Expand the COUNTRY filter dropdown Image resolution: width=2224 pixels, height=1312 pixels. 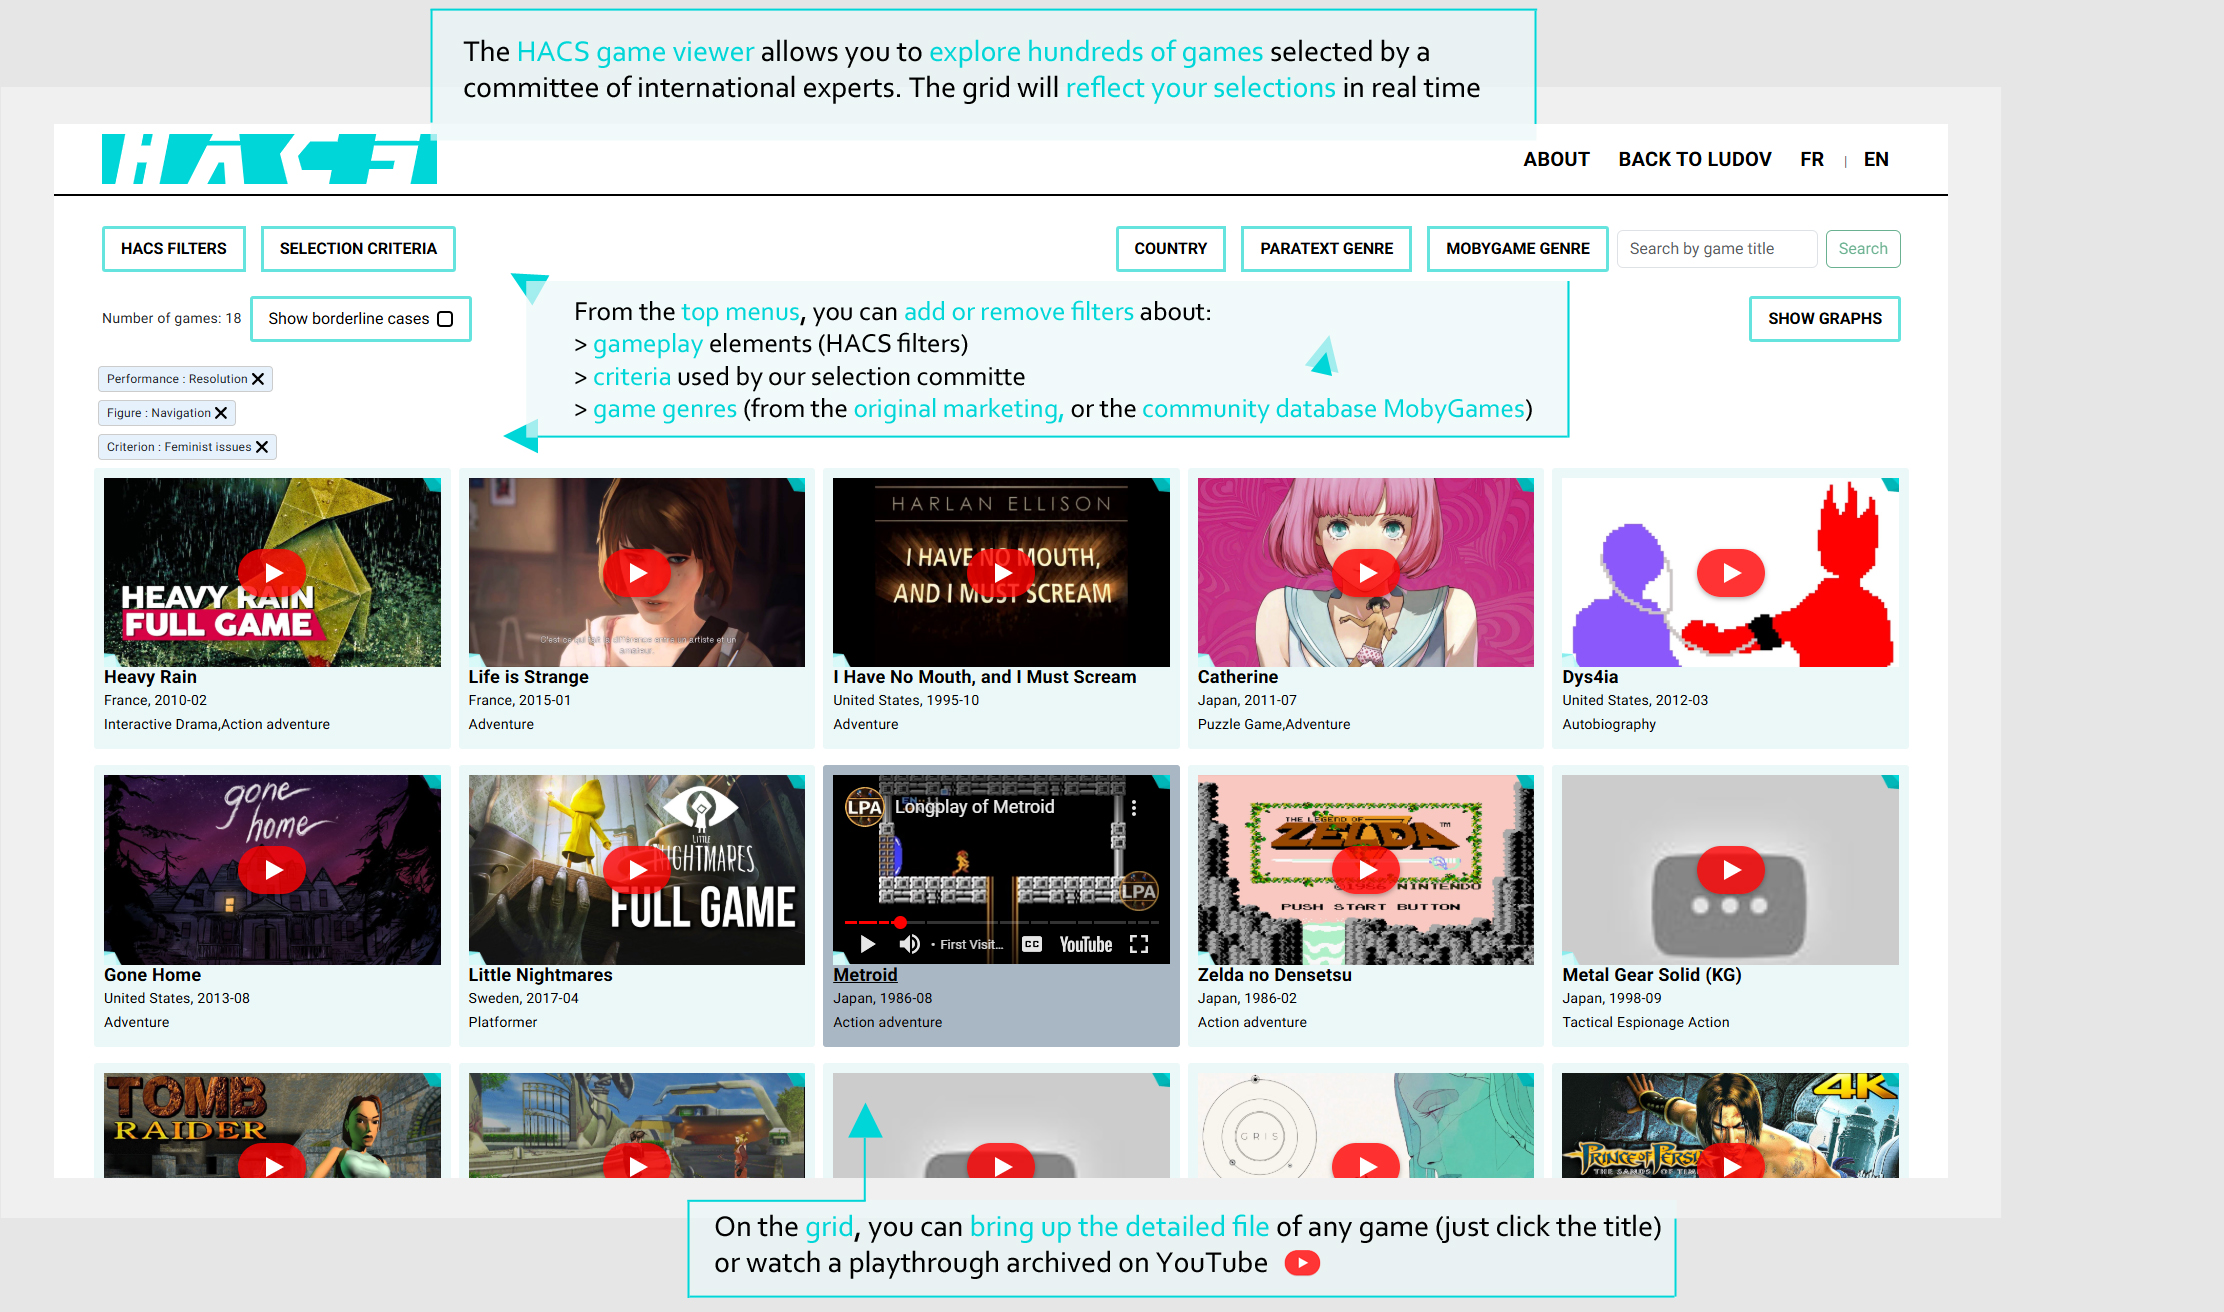(1170, 249)
